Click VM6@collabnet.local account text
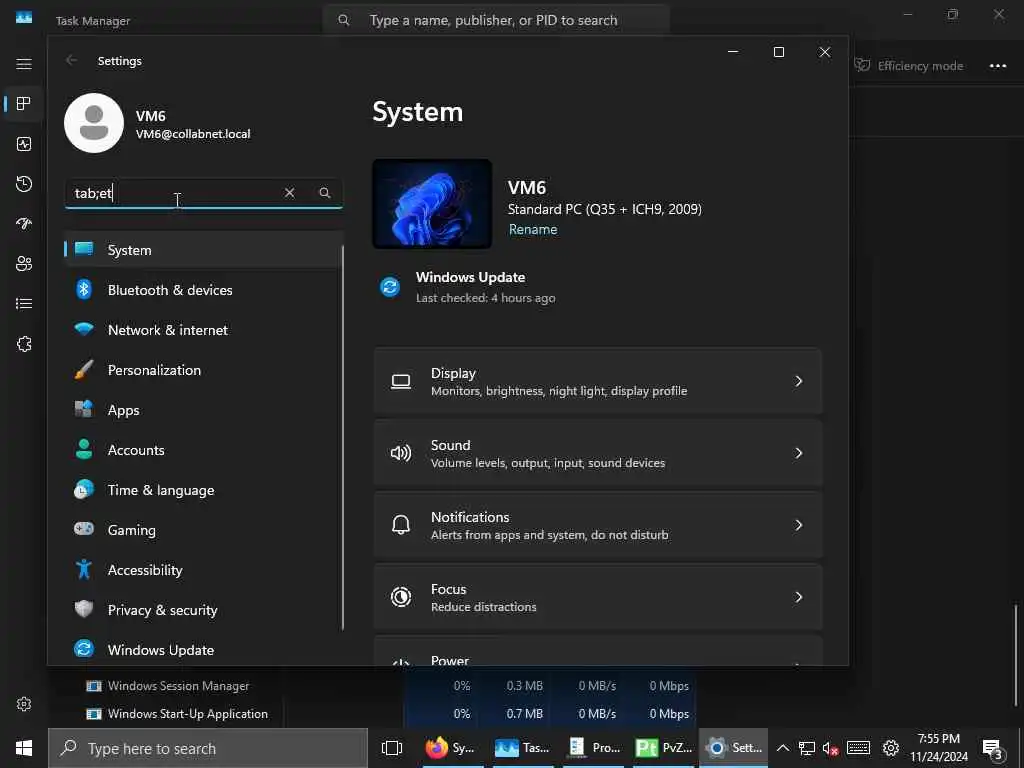This screenshot has height=768, width=1024. click(193, 134)
